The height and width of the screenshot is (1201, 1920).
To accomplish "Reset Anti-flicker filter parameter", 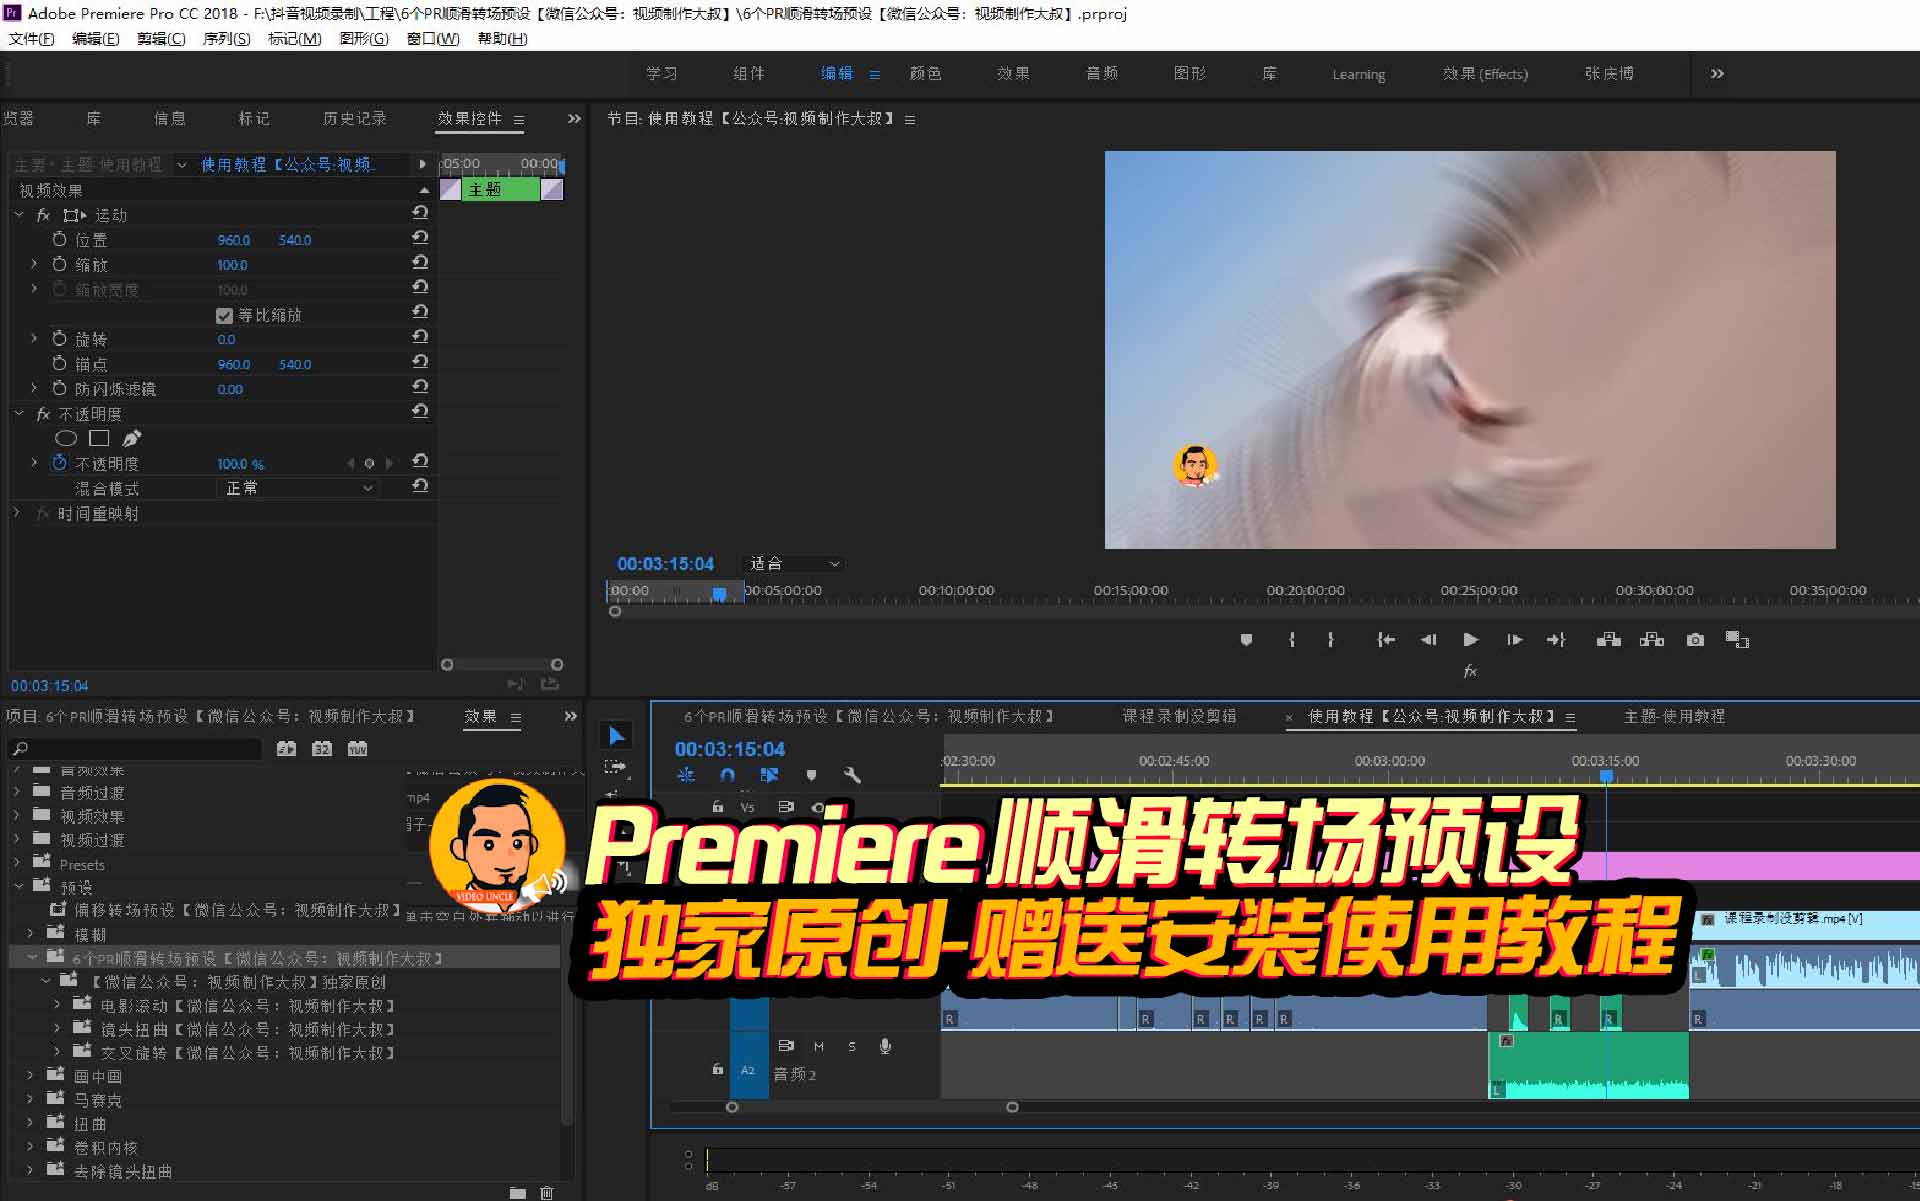I will coord(420,387).
